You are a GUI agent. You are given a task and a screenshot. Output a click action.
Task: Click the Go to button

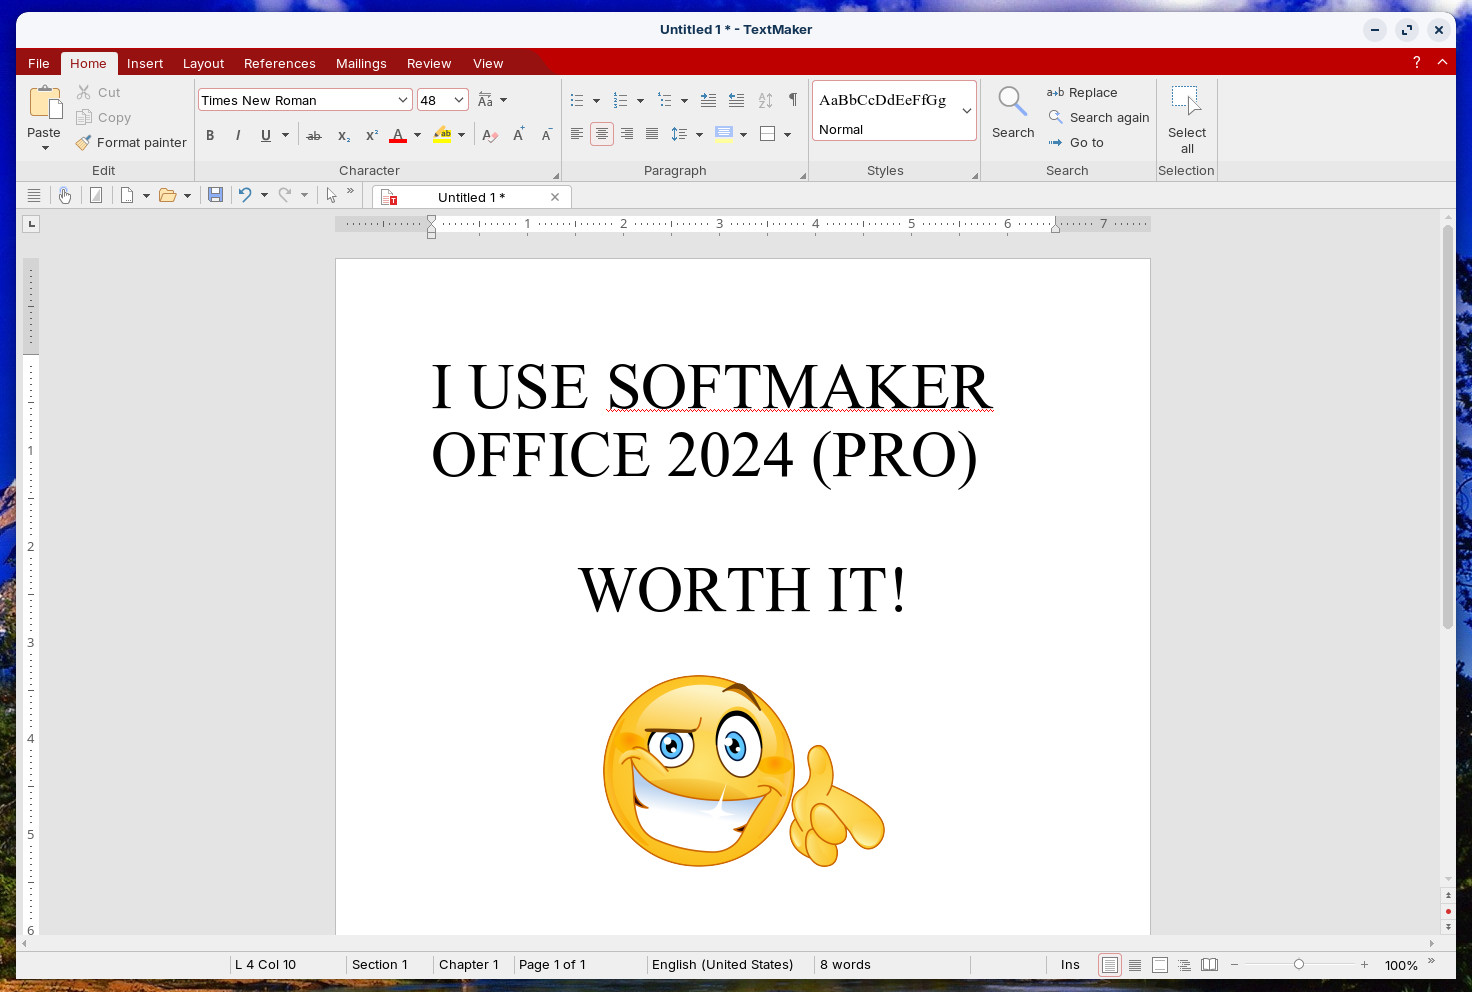click(1076, 142)
